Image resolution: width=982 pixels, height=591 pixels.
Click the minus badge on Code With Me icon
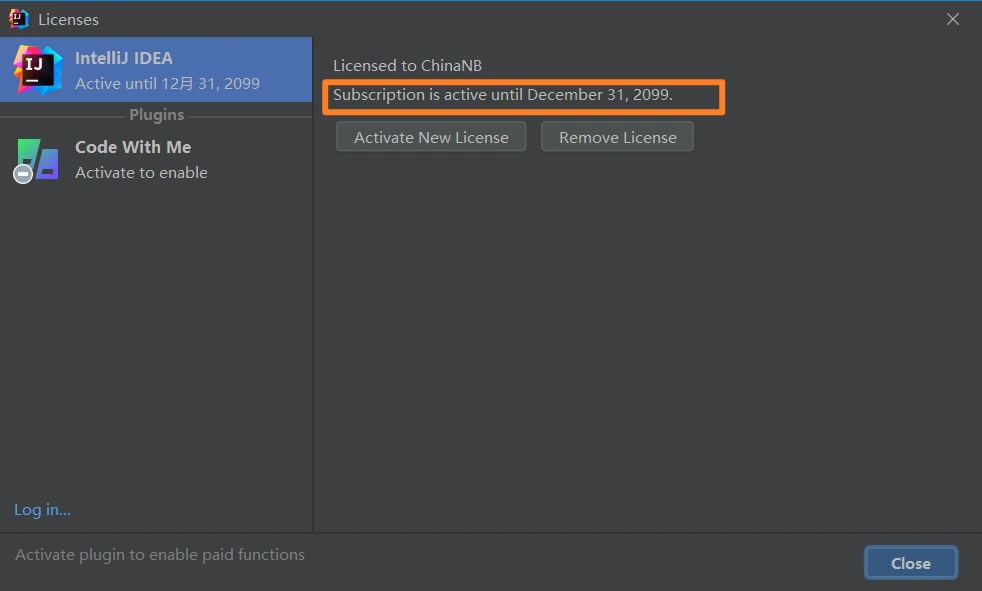23,174
